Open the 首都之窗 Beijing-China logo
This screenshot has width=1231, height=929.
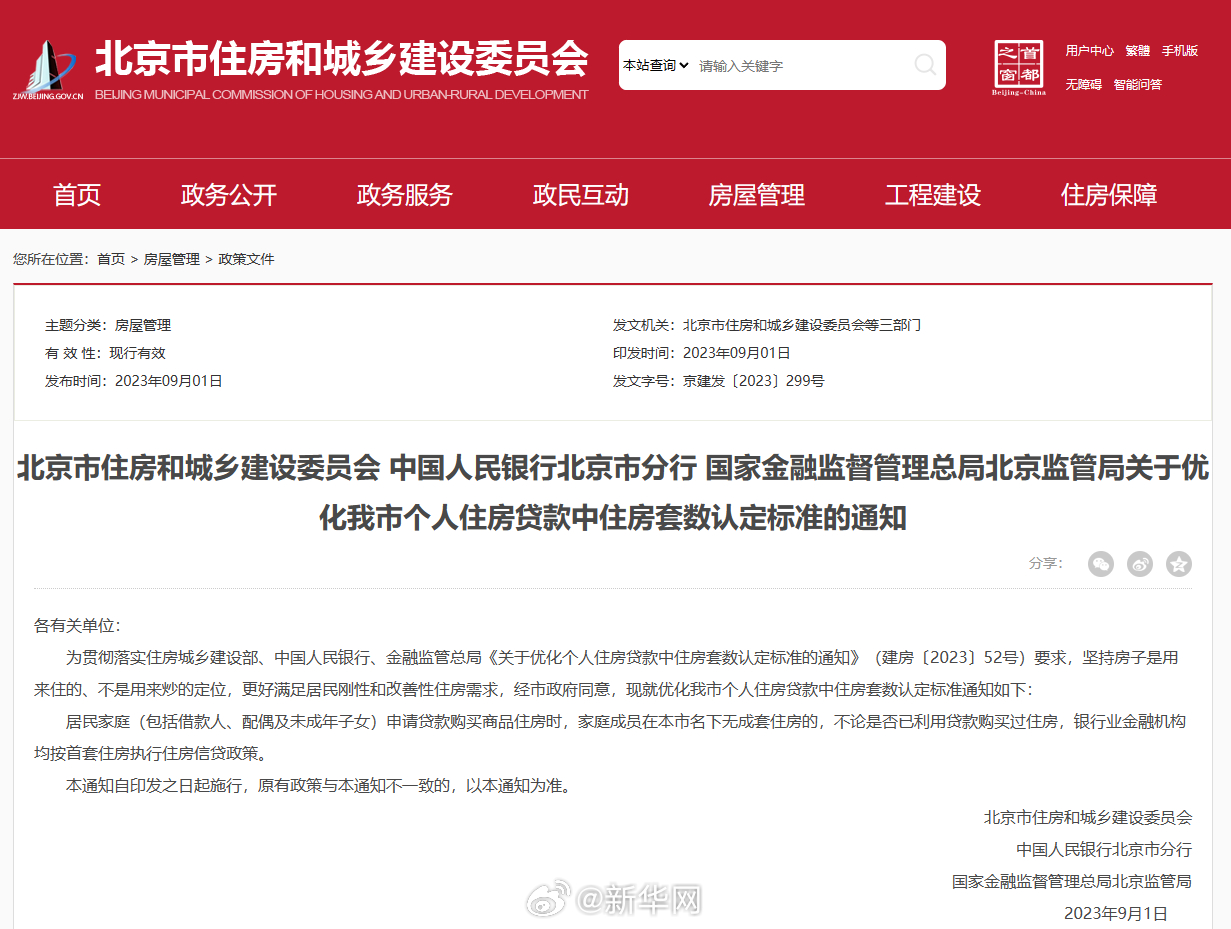1019,68
